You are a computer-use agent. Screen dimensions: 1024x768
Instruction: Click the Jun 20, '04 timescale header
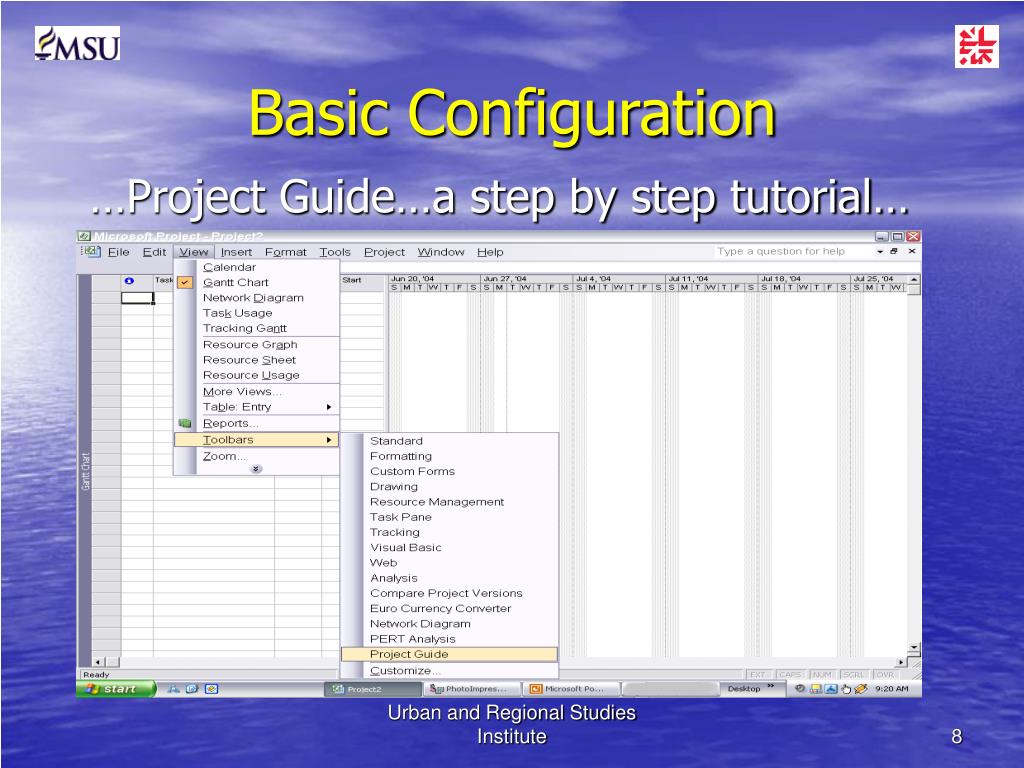[434, 278]
